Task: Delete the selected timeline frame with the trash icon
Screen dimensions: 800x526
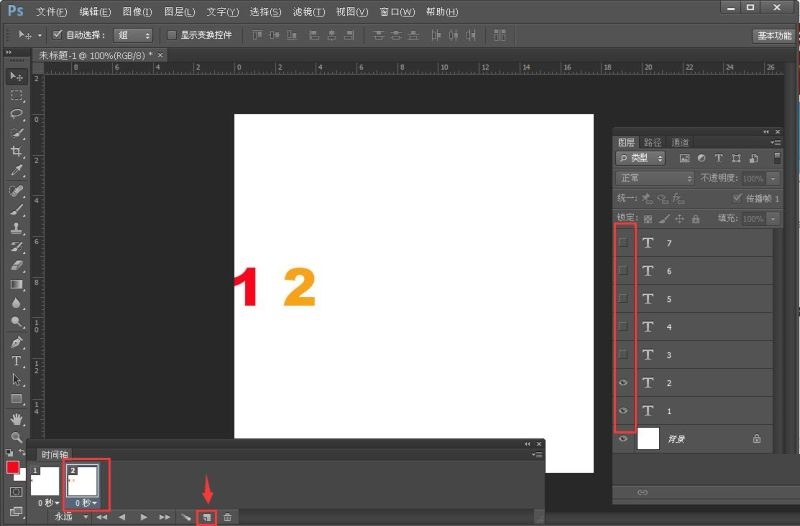Action: pyautogui.click(x=228, y=517)
